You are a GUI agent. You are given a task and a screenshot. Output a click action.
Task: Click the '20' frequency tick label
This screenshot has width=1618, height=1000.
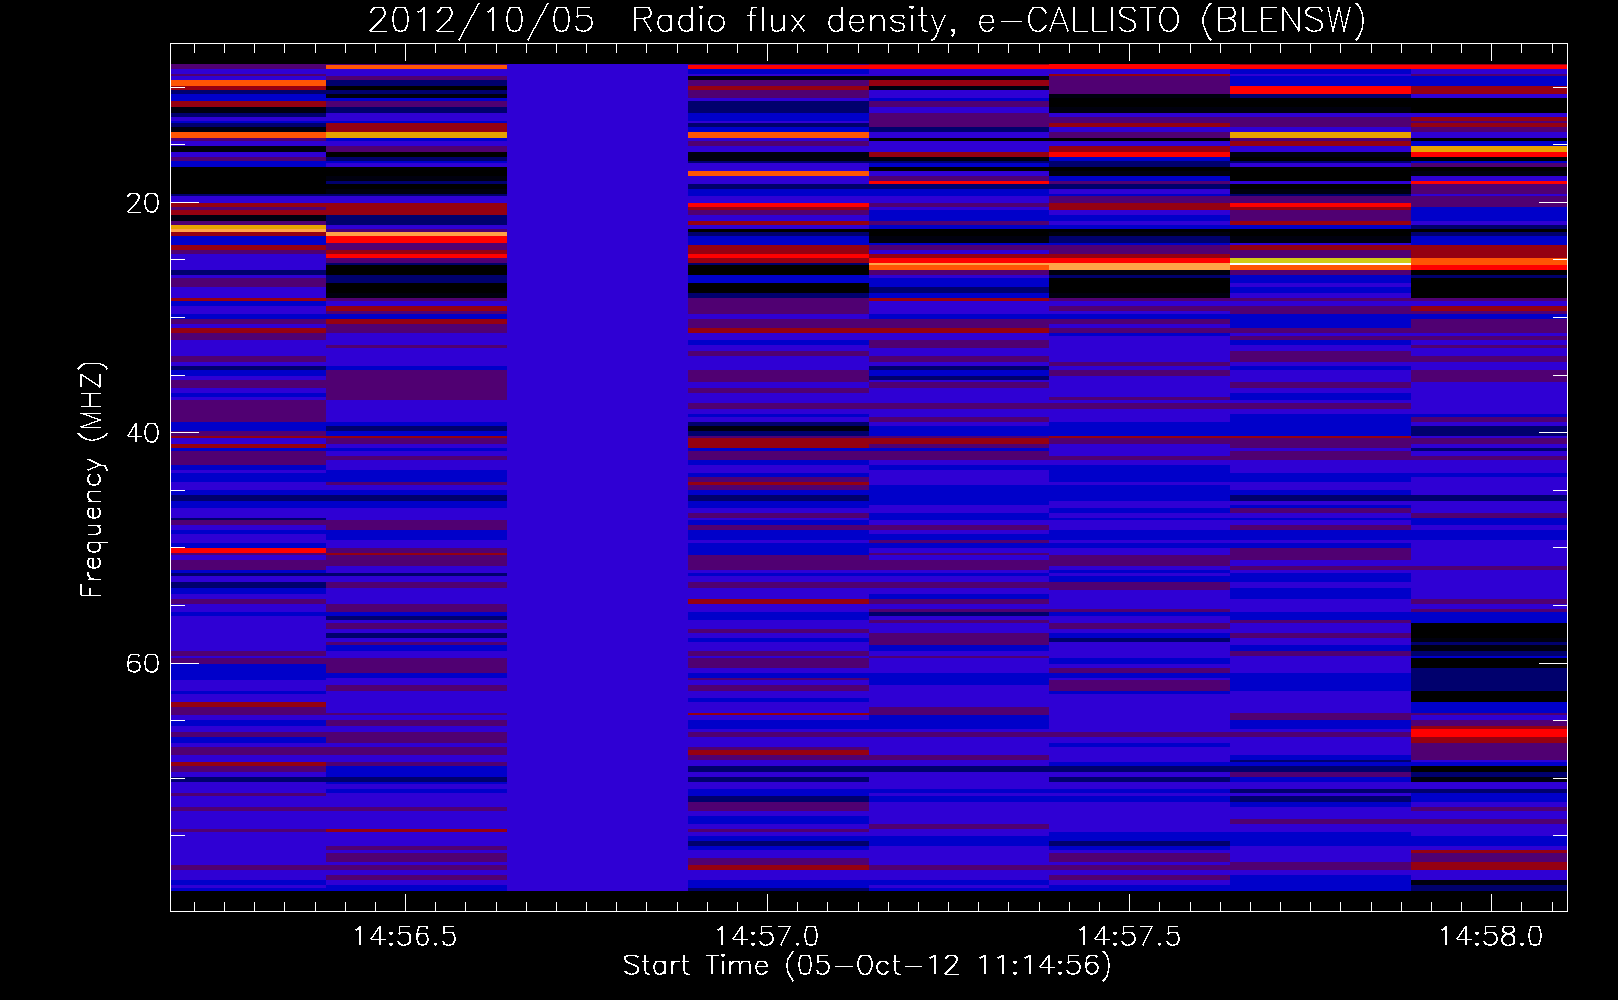click(142, 204)
